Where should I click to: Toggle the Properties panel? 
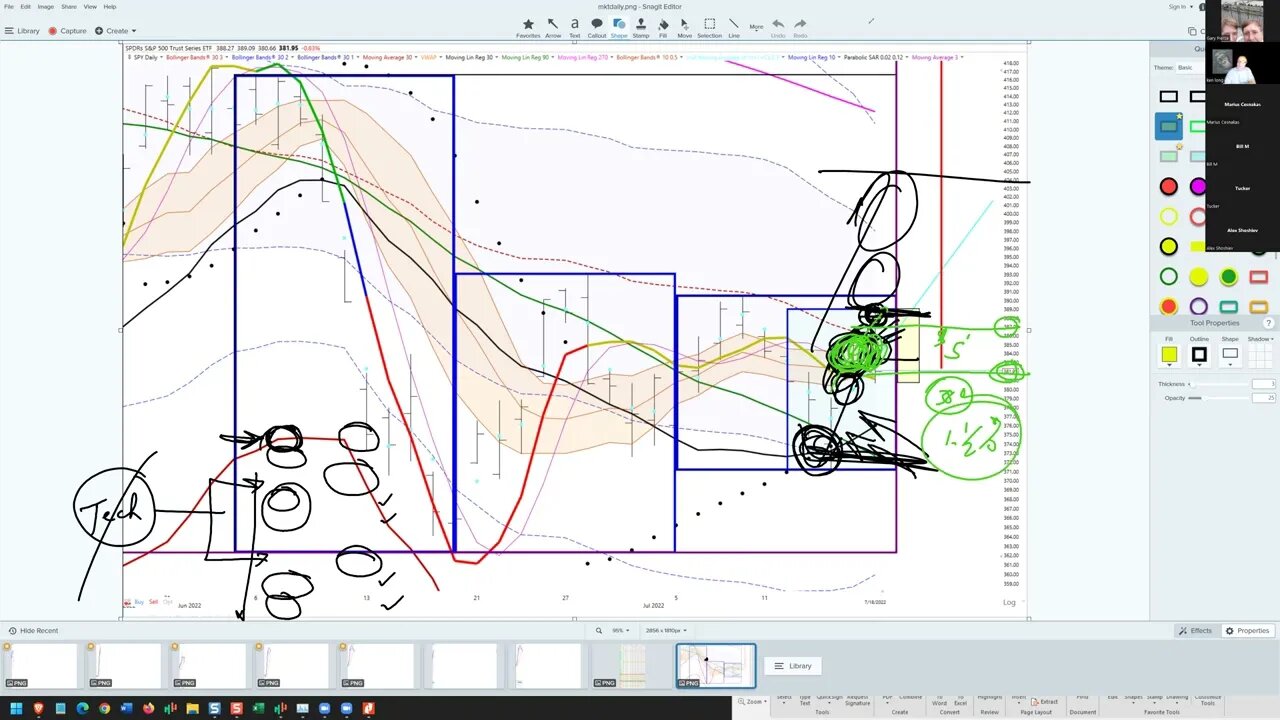pos(1247,631)
